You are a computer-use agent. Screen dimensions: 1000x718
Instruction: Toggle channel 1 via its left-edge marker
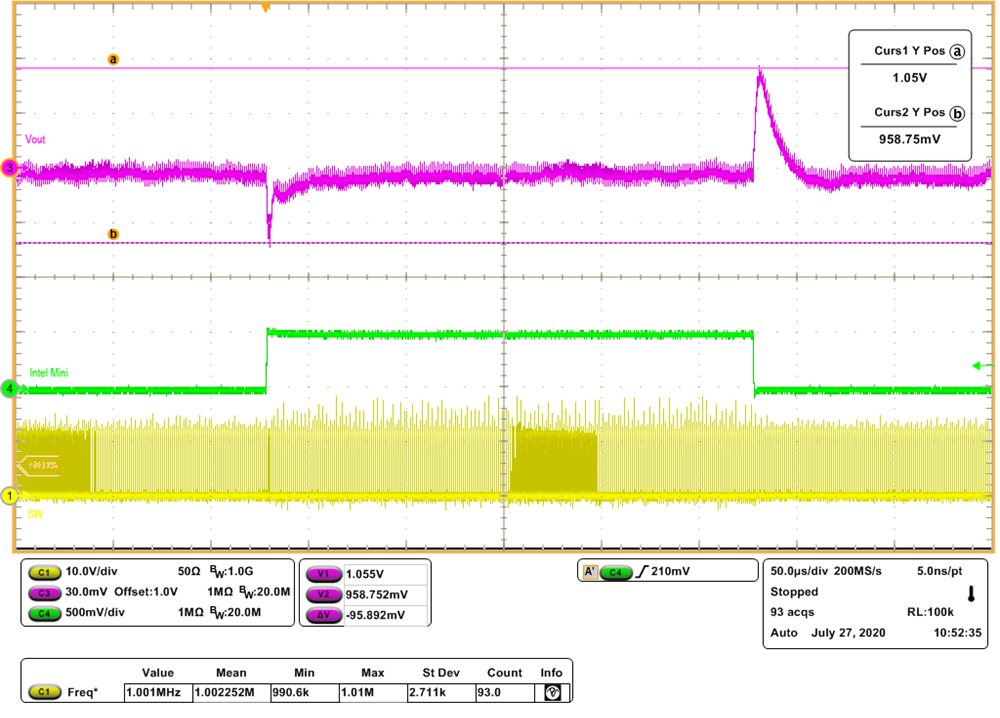8,495
